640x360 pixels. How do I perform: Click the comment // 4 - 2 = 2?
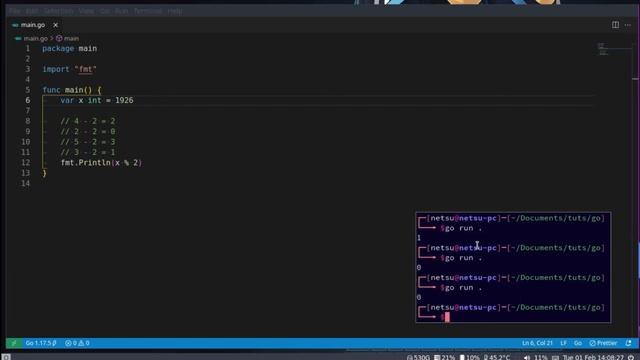[88, 121]
